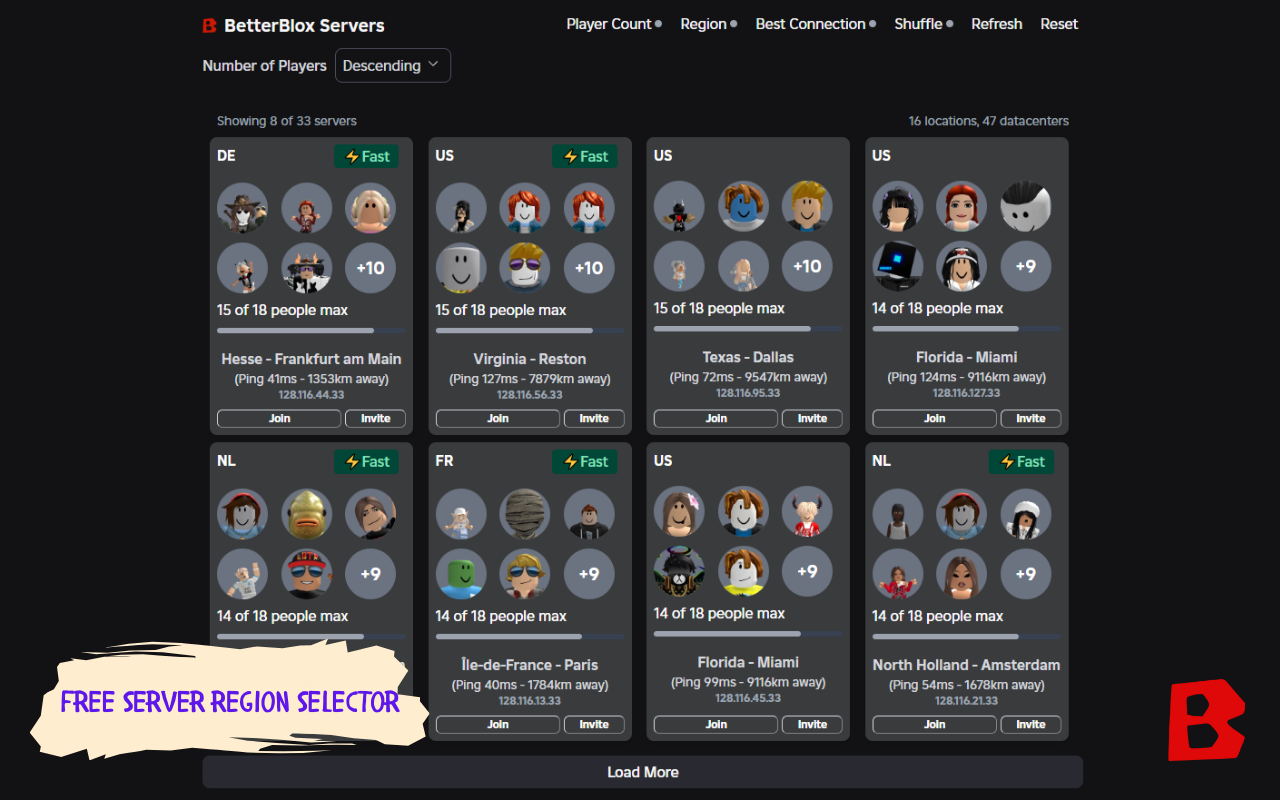Click the white beanie avatar on Amsterdam card
The height and width of the screenshot is (800, 1280).
point(1026,513)
